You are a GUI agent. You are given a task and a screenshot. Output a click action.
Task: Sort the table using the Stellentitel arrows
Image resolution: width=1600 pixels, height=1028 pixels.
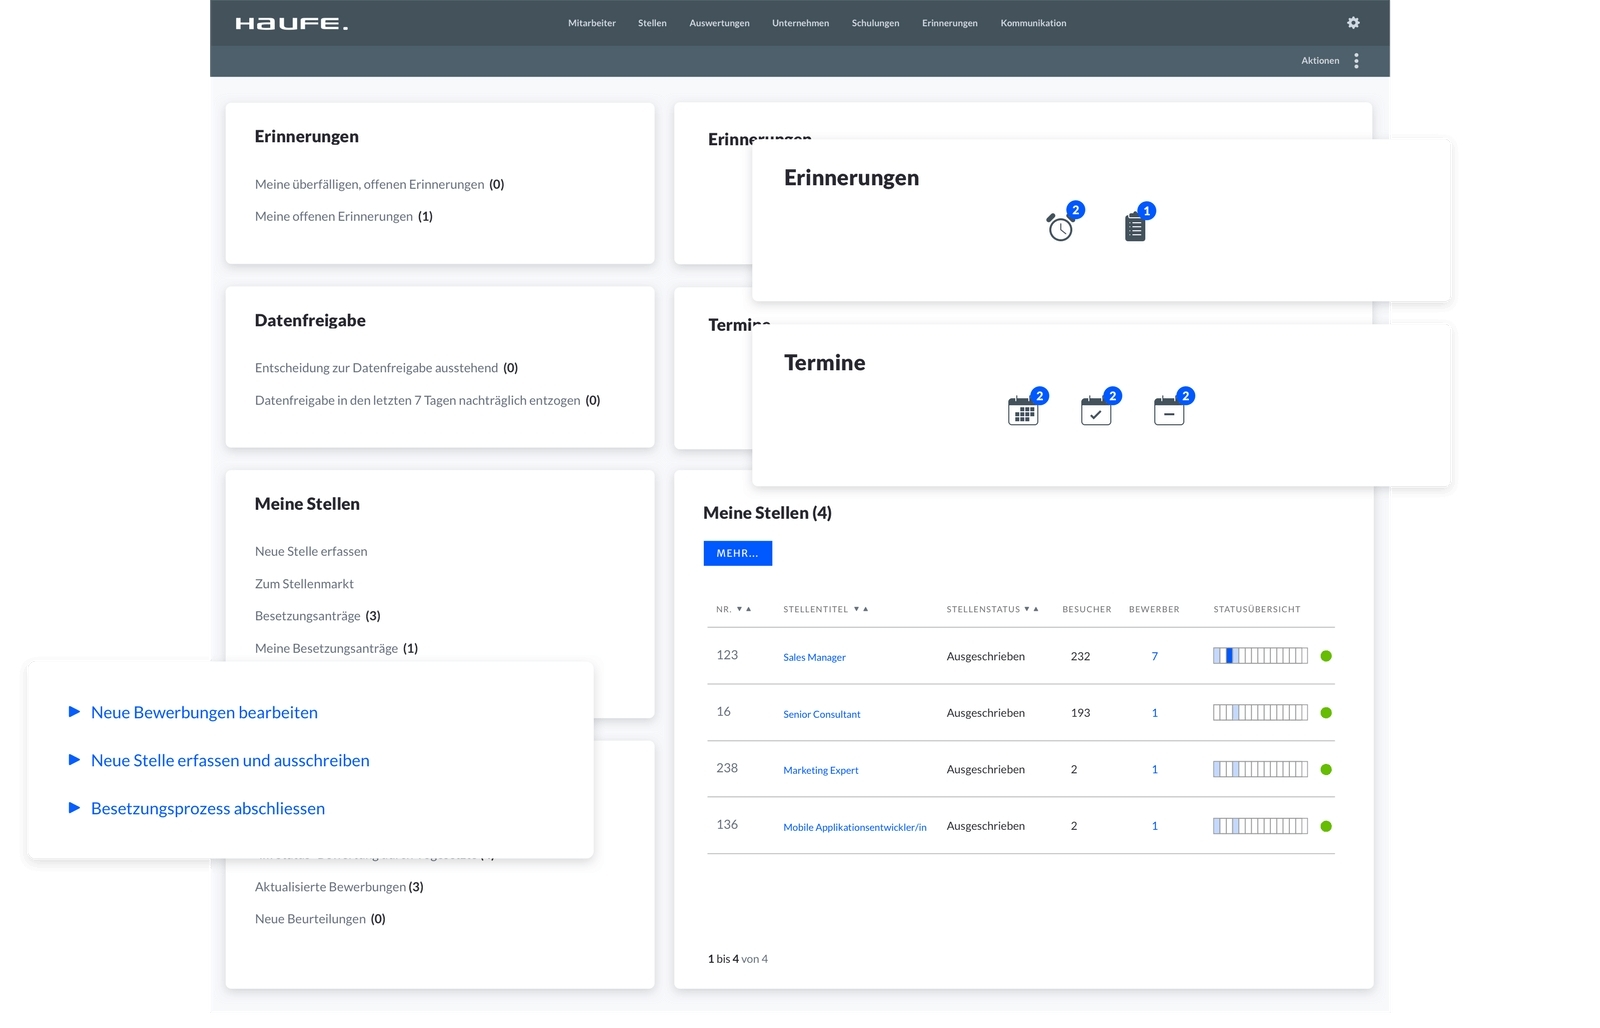point(861,609)
